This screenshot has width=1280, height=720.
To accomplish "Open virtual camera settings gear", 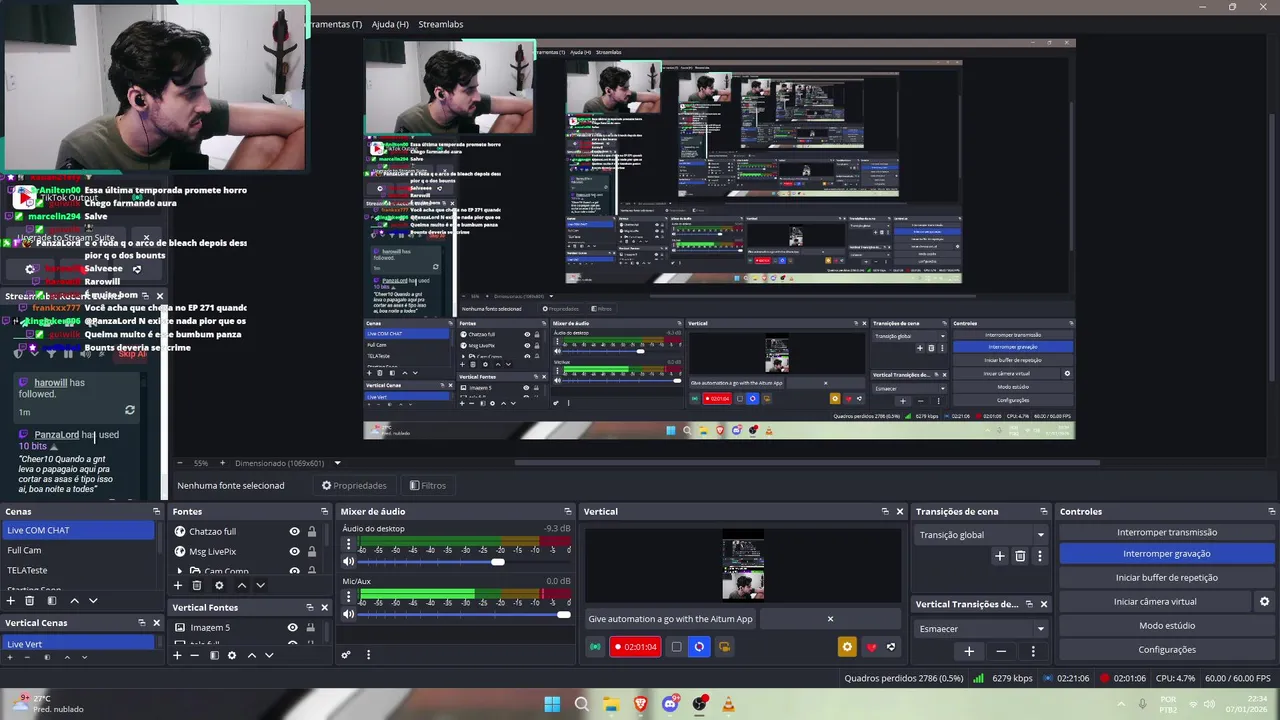I will click(x=1264, y=601).
